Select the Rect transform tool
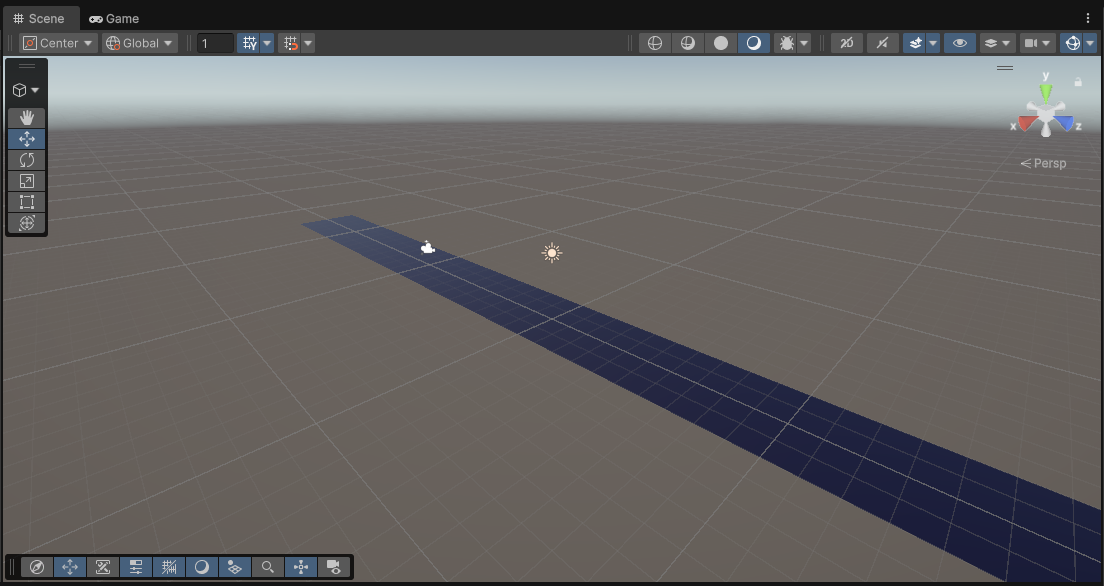The height and width of the screenshot is (586, 1104). (x=27, y=202)
